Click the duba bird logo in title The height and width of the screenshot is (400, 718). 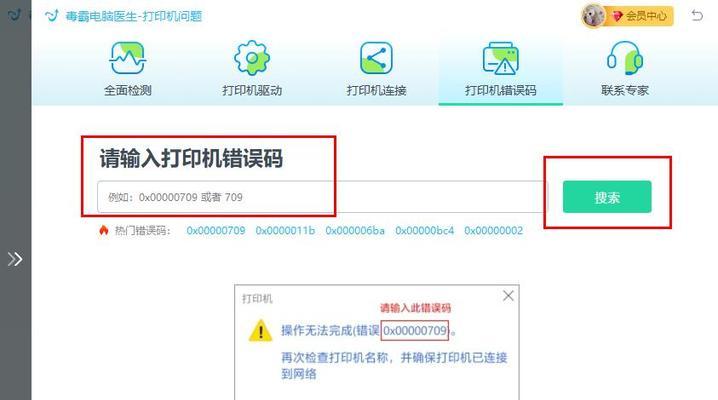(x=52, y=16)
